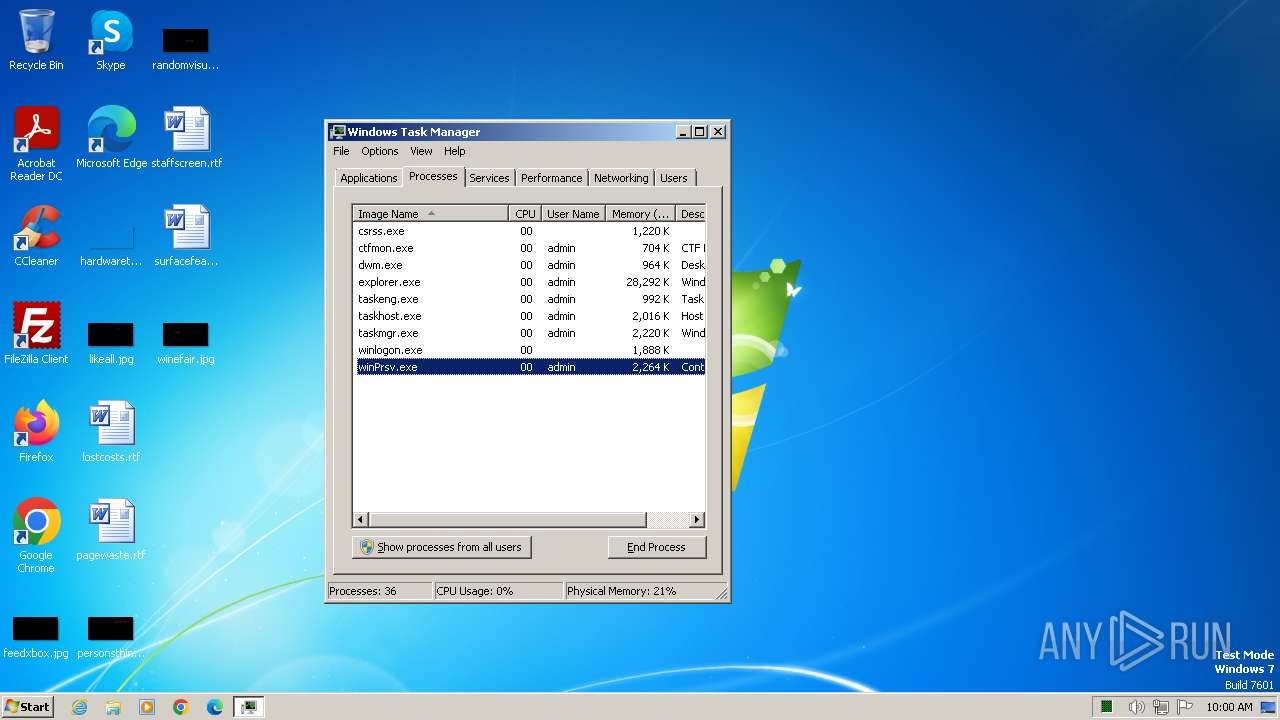Open the Action Center flag icon

point(1185,707)
